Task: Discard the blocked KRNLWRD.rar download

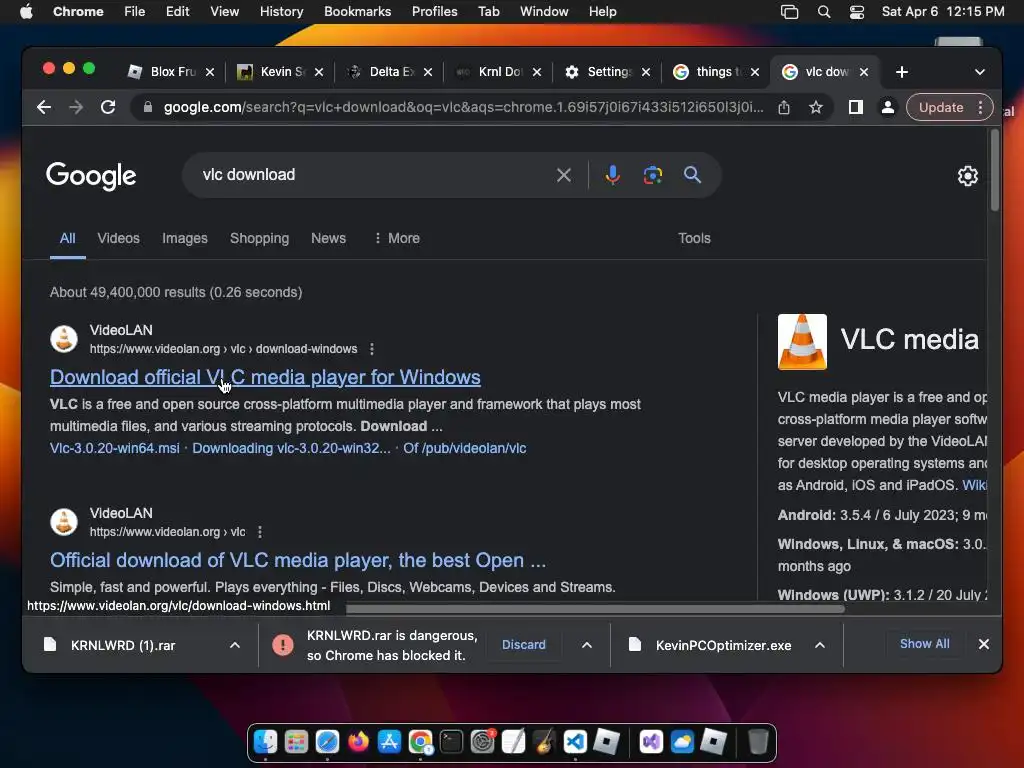Action: (523, 645)
